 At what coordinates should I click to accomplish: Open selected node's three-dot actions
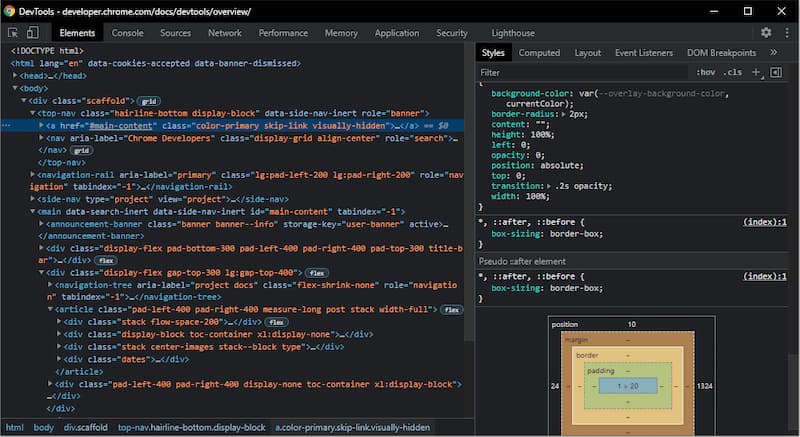[x=6, y=125]
